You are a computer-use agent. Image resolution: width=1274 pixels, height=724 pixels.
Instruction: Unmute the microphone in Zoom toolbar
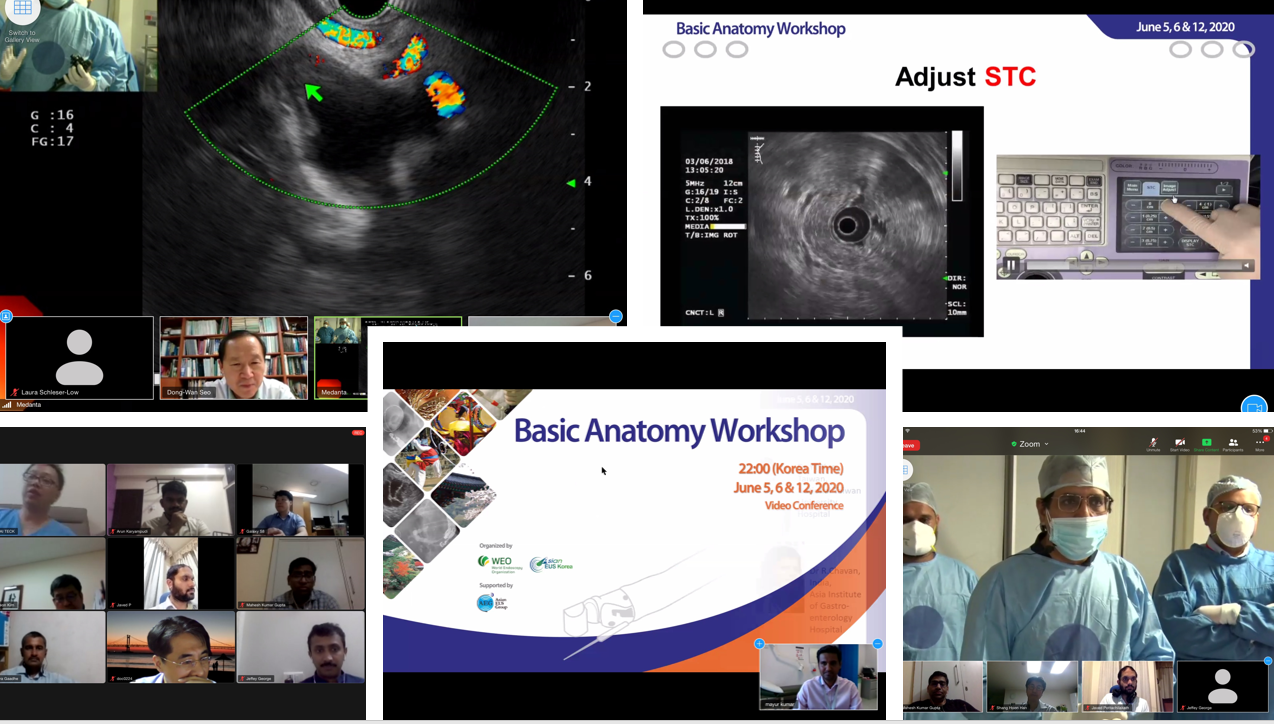point(1153,443)
